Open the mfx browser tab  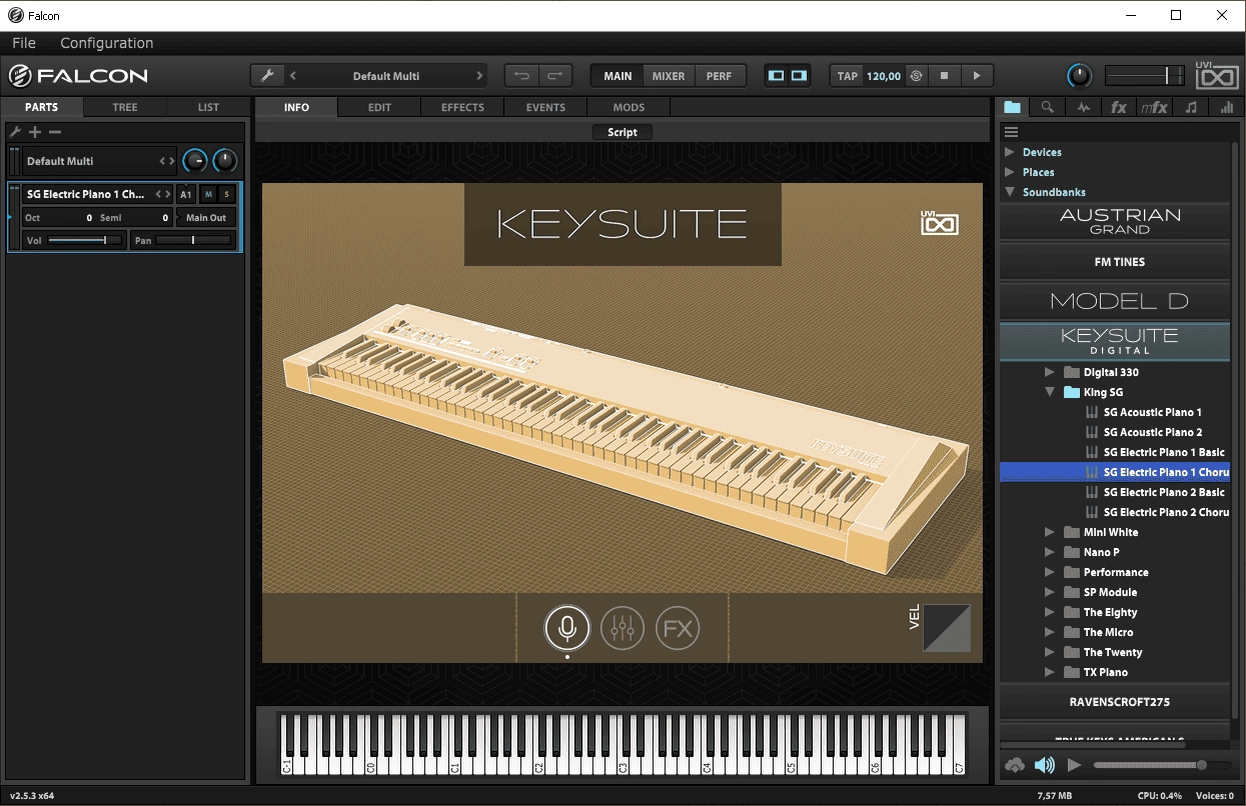(x=1154, y=107)
